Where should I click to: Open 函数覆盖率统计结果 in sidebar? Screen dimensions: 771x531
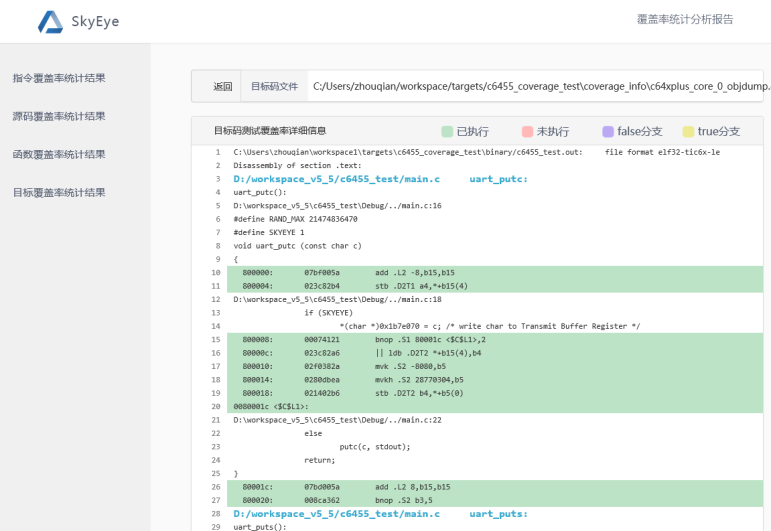(59, 154)
